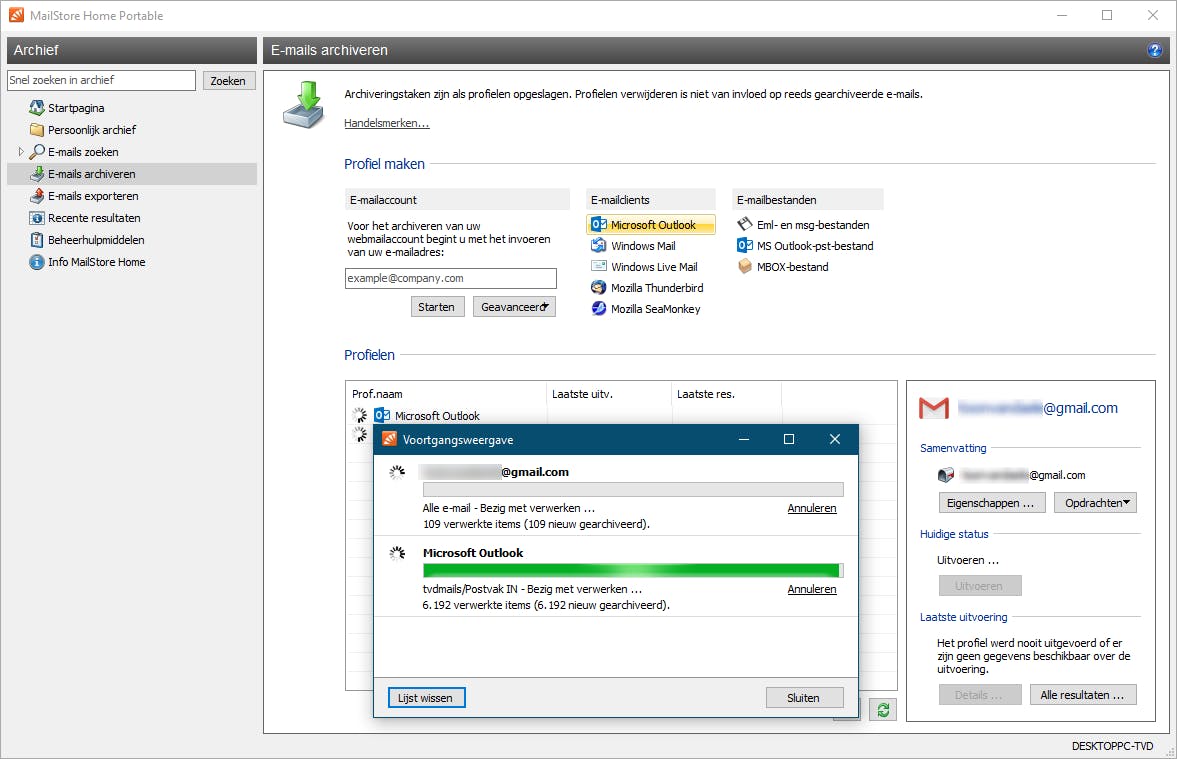The width and height of the screenshot is (1177, 759).
Task: Click the Eigenschappen button
Action: 992,502
